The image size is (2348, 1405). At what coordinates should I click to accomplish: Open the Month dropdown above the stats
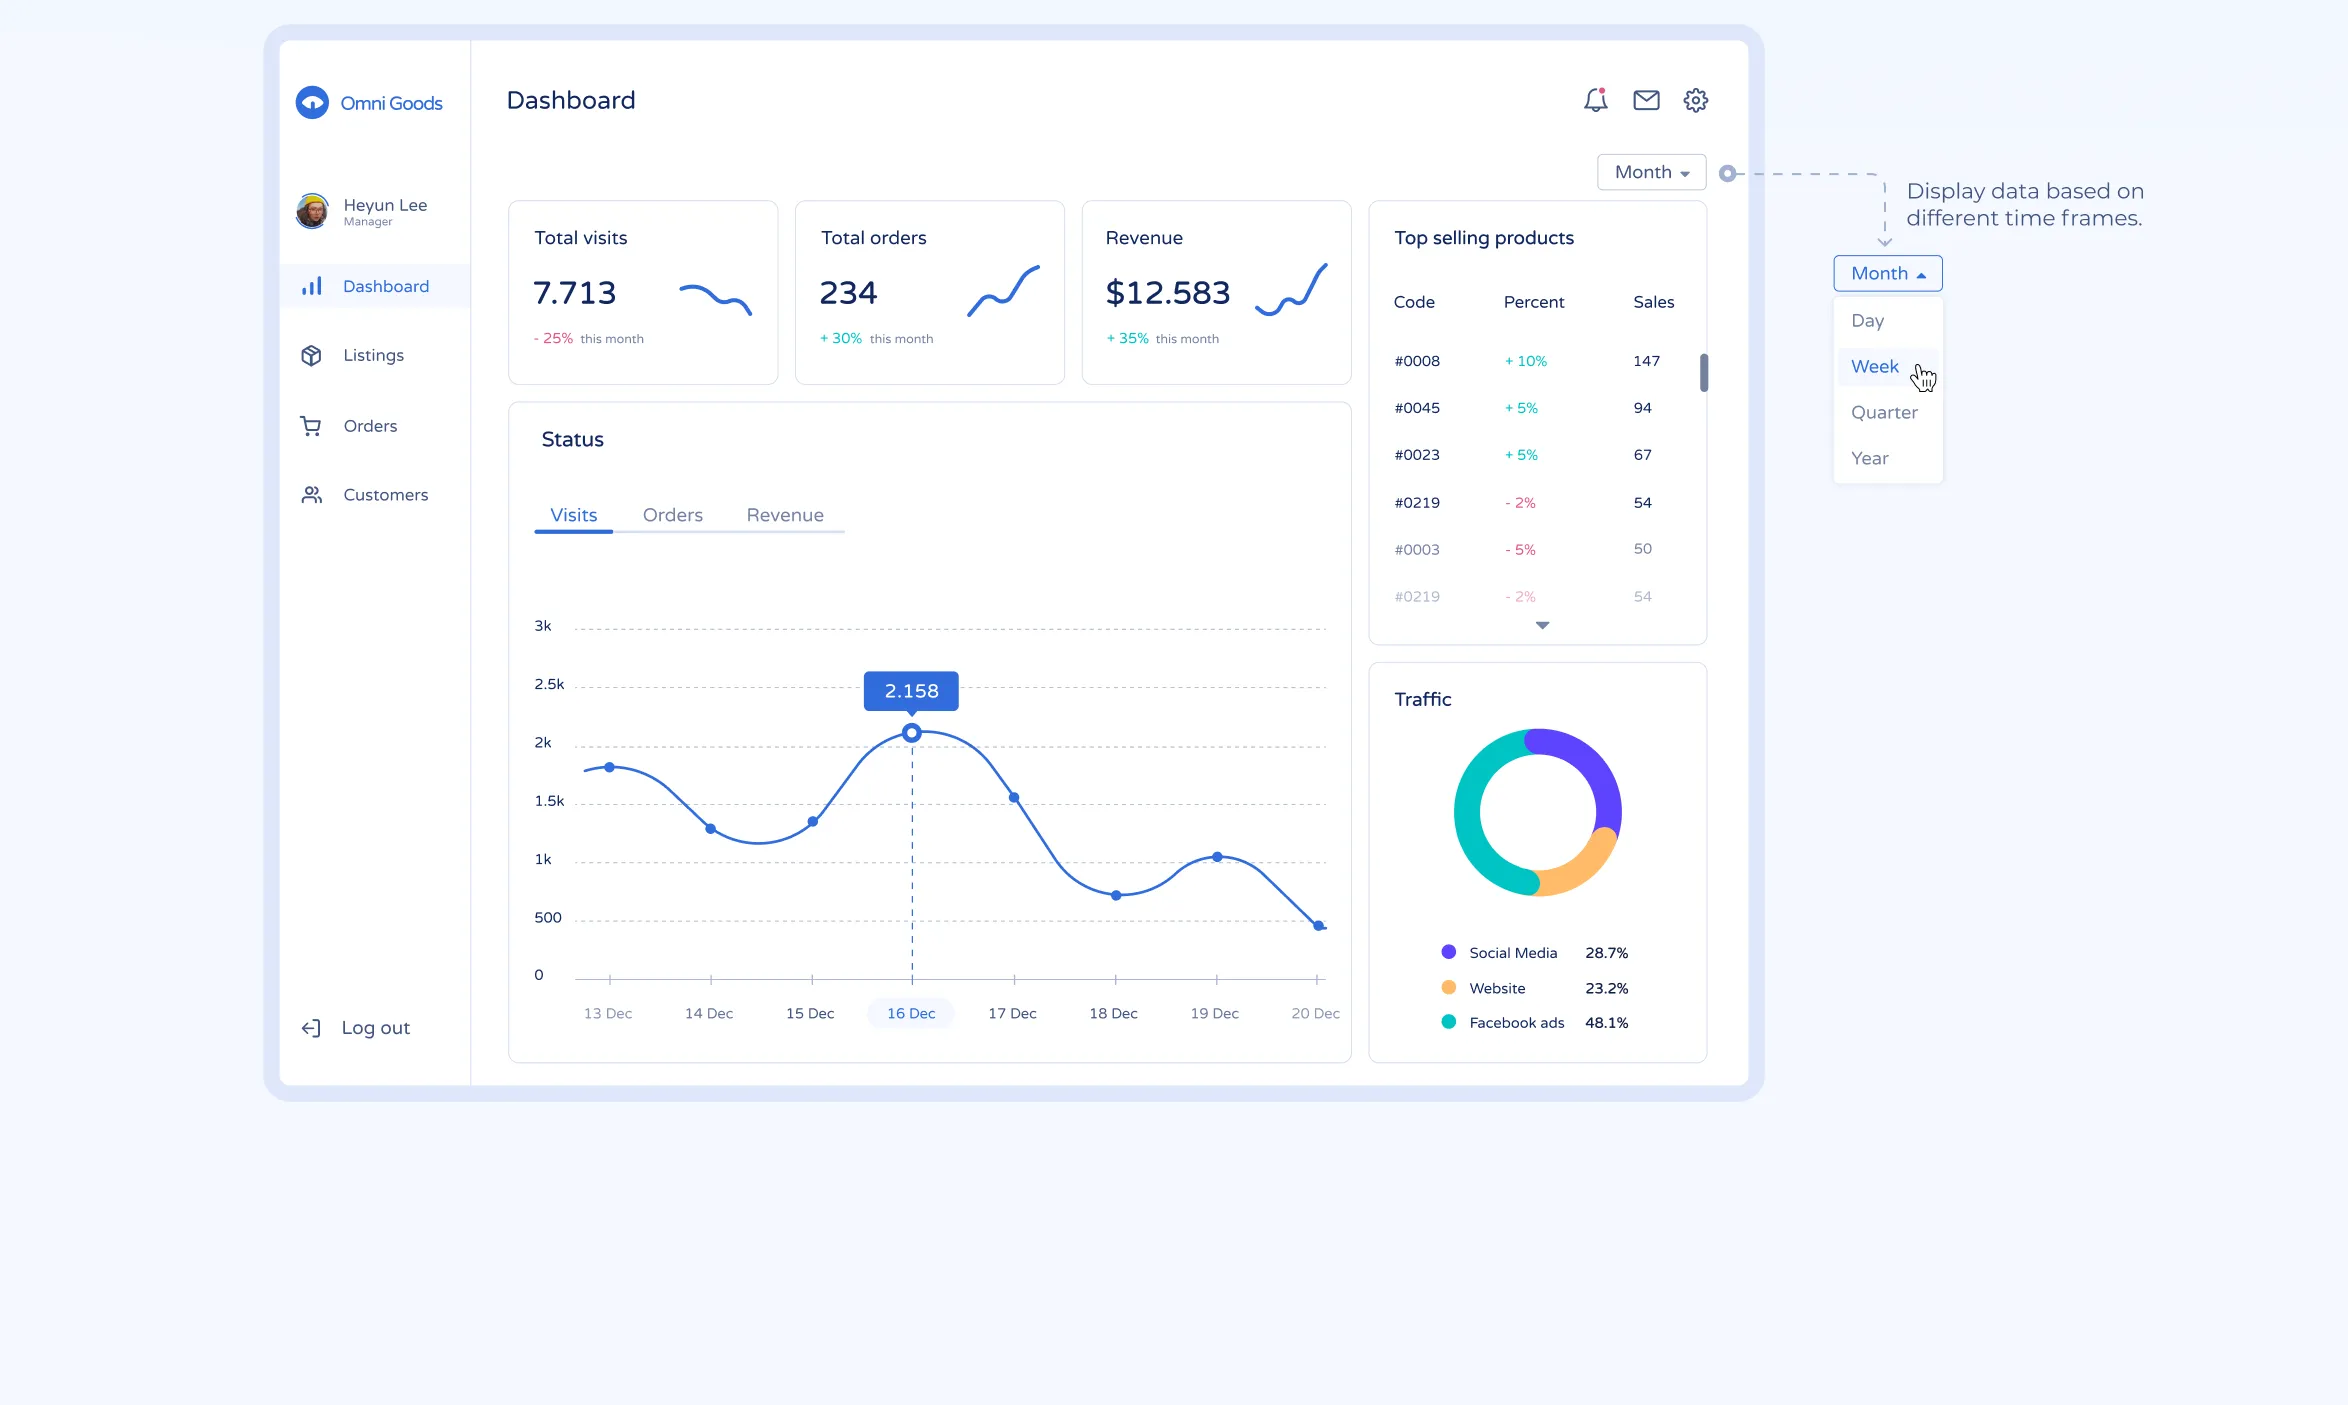tap(1650, 171)
